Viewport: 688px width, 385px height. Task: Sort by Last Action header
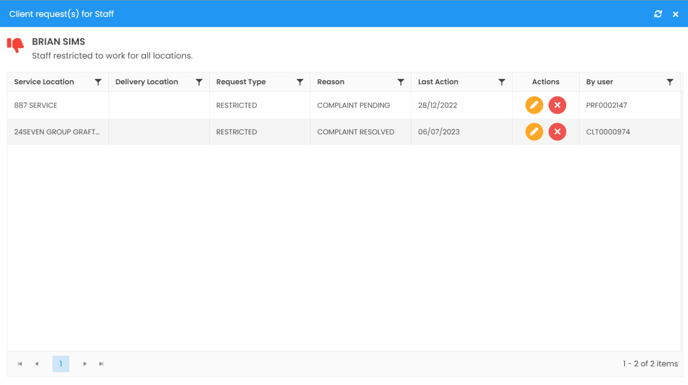(438, 82)
